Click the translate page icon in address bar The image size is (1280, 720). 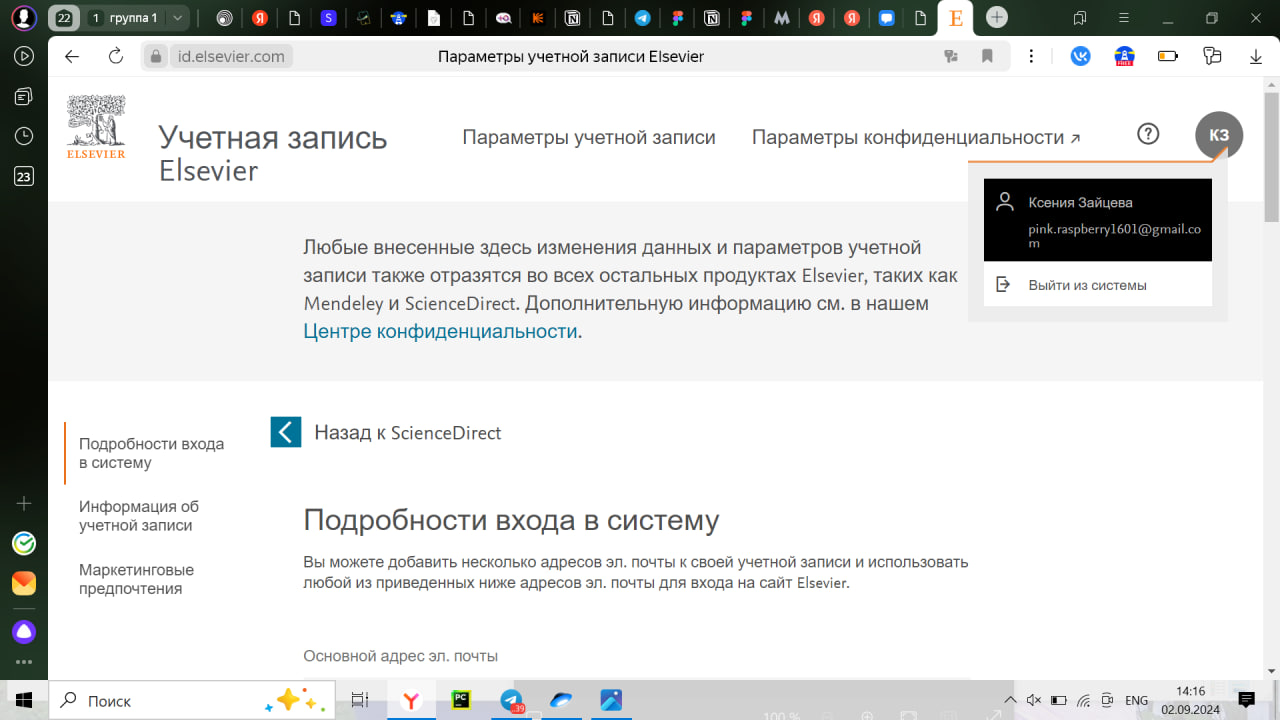(x=952, y=57)
